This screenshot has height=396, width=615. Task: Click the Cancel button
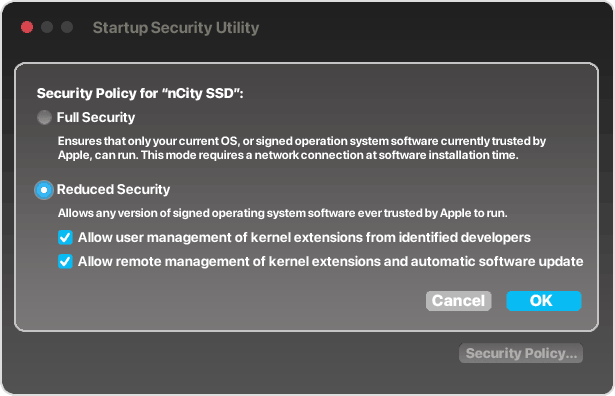click(459, 301)
